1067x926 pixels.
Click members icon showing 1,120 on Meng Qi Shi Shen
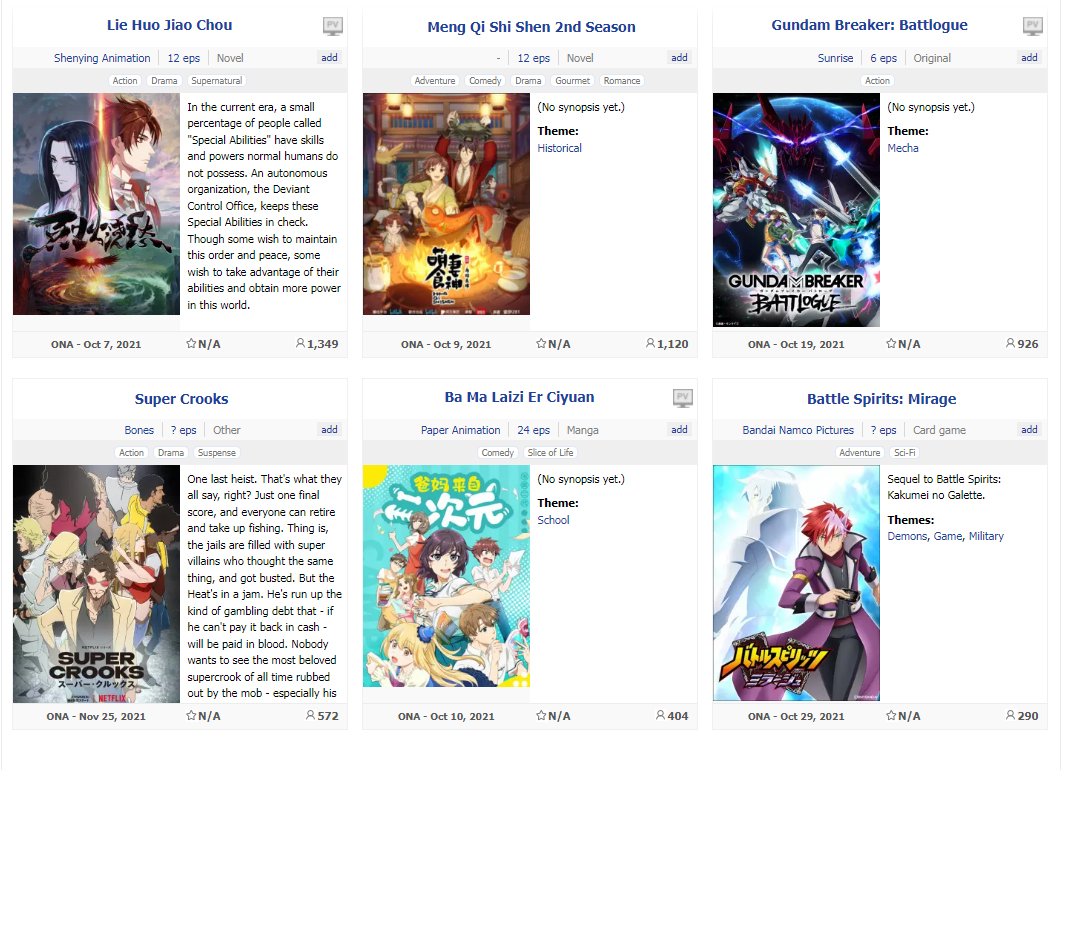[x=650, y=344]
